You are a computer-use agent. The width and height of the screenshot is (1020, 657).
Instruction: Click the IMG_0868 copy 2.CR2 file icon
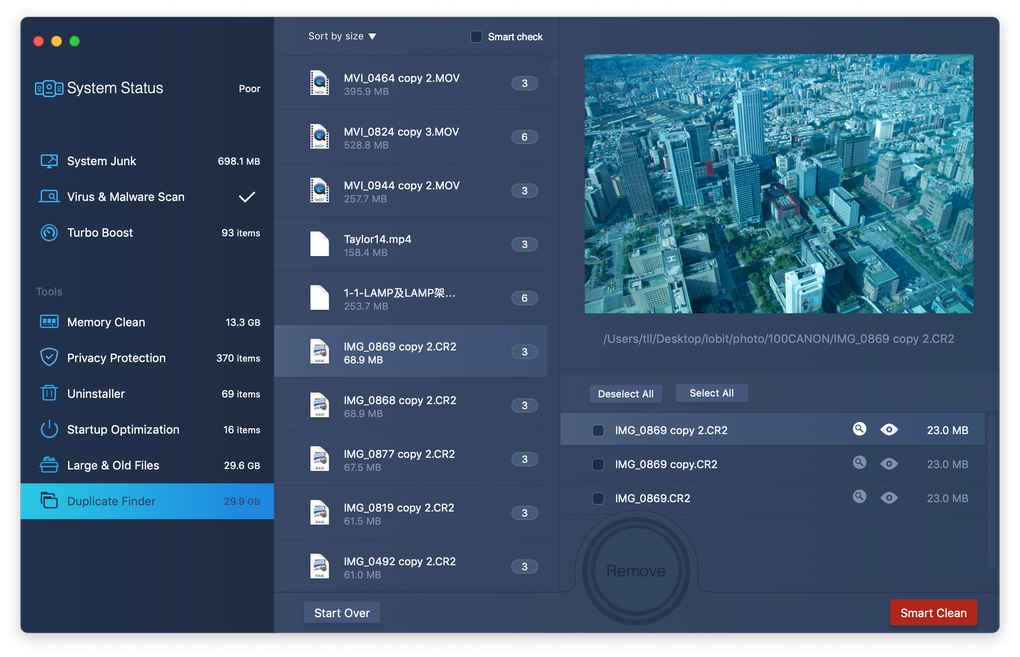click(x=319, y=405)
